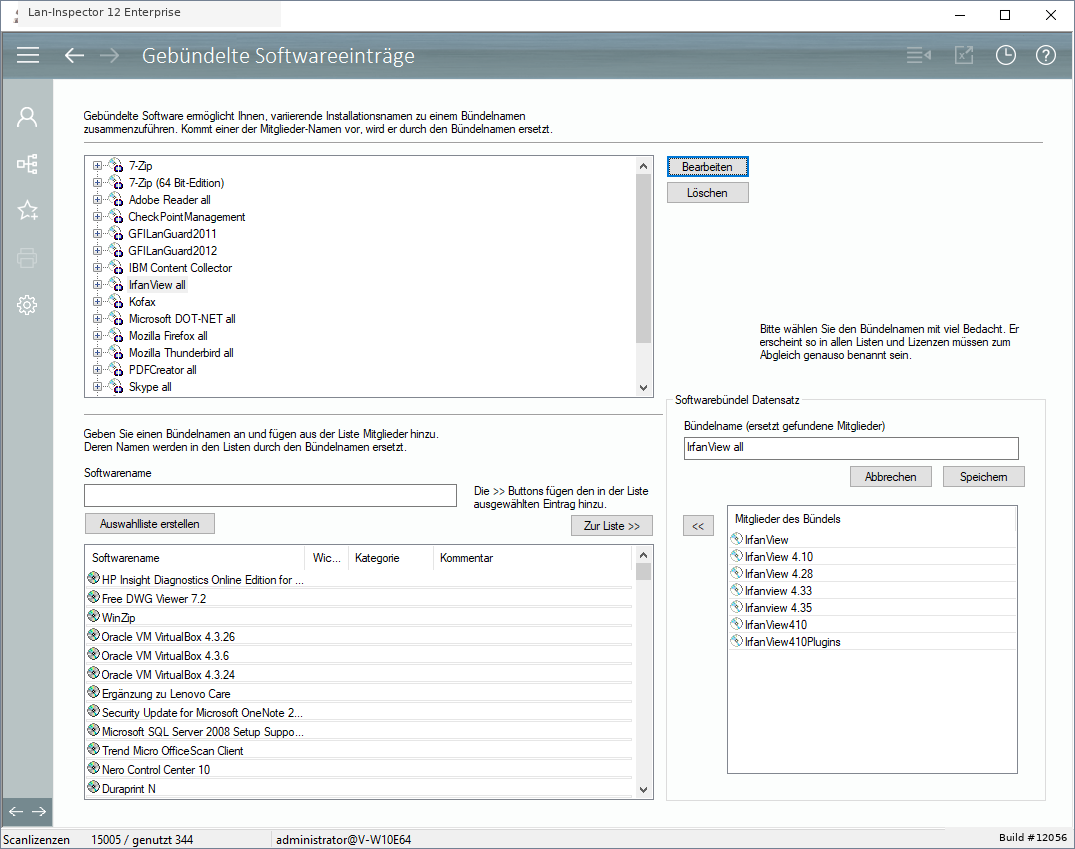Open the favorites star sidebar icon
This screenshot has width=1075, height=849.
(x=27, y=211)
